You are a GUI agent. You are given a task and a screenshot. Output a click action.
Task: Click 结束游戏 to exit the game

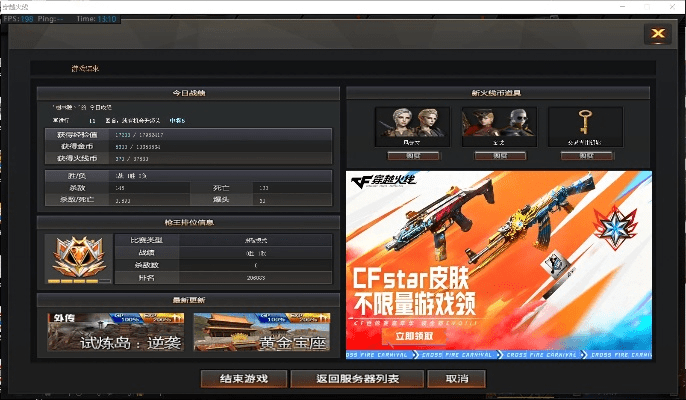coord(244,379)
